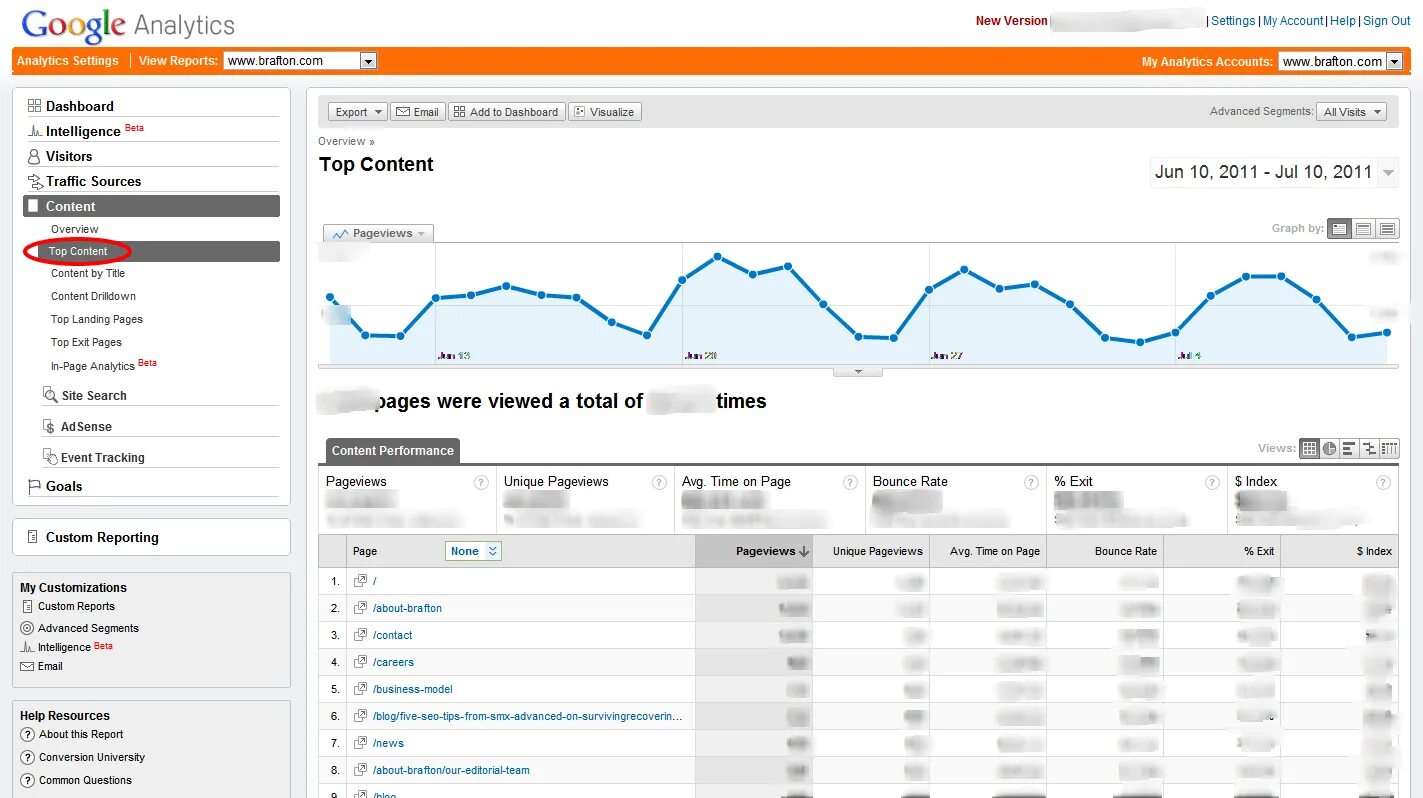1423x798 pixels.
Task: Open the Dashboard section
Action: click(80, 106)
